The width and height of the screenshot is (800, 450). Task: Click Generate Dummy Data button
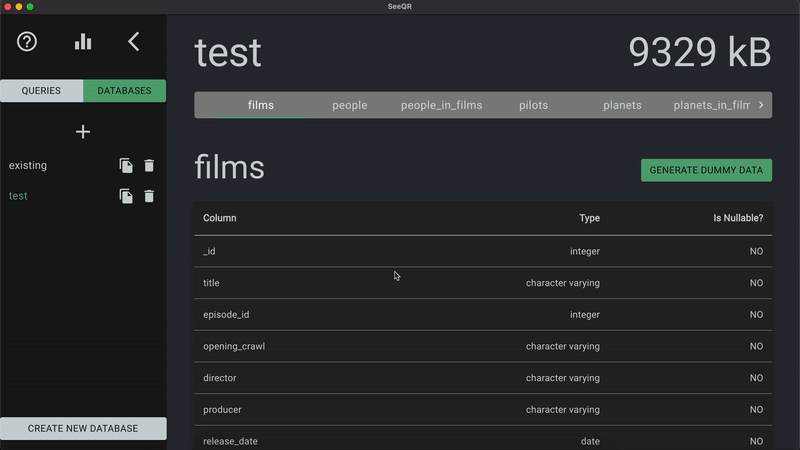[x=706, y=170]
